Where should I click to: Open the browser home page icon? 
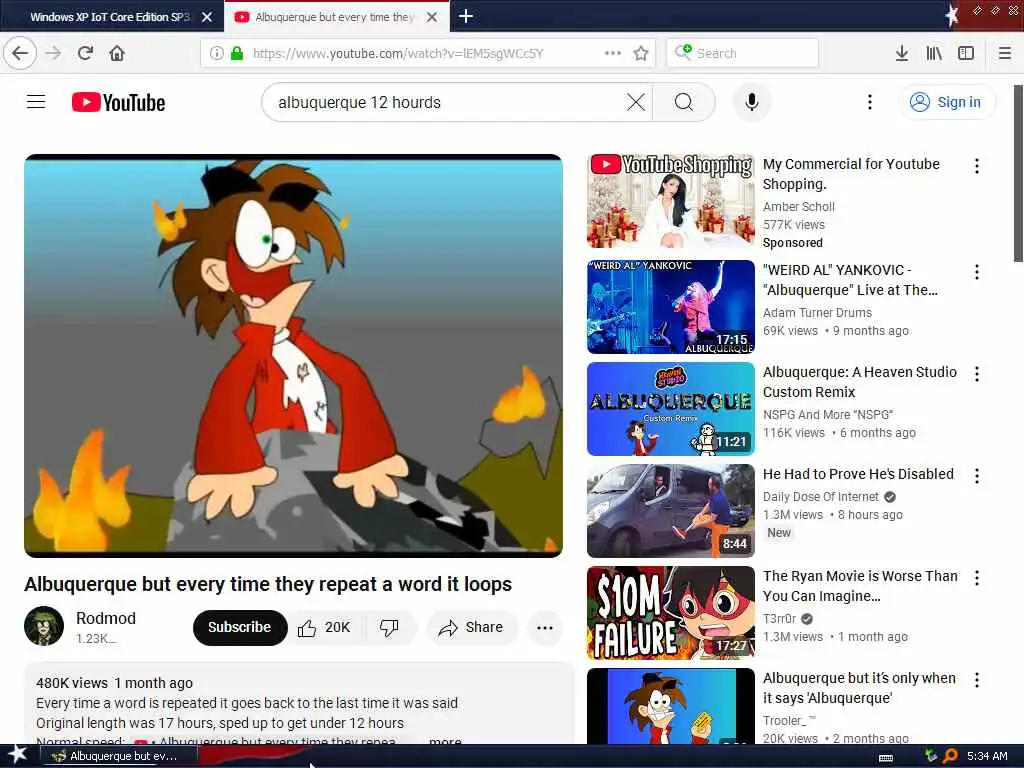coord(117,53)
